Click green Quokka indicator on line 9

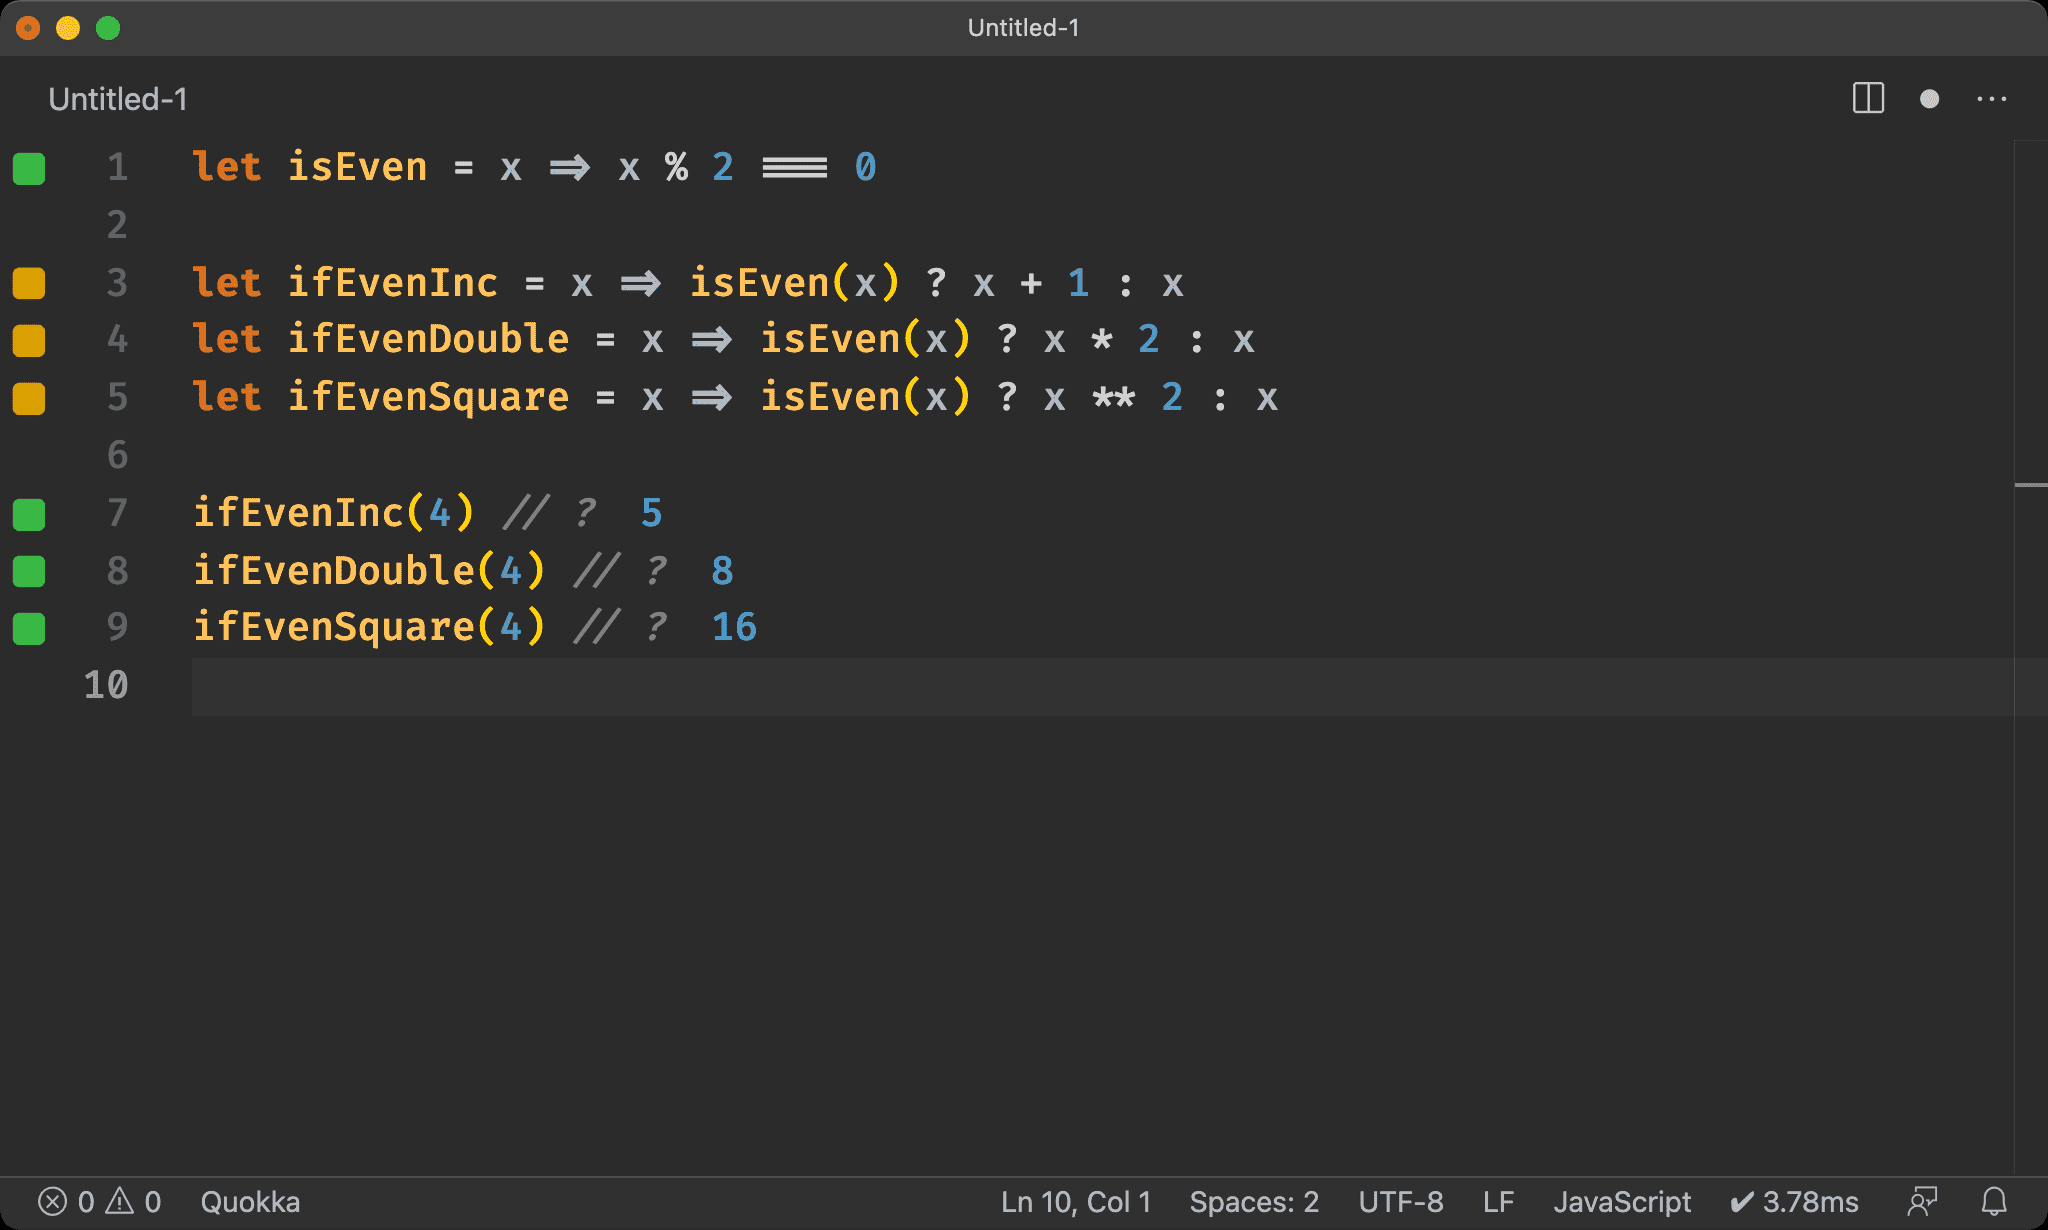click(29, 629)
